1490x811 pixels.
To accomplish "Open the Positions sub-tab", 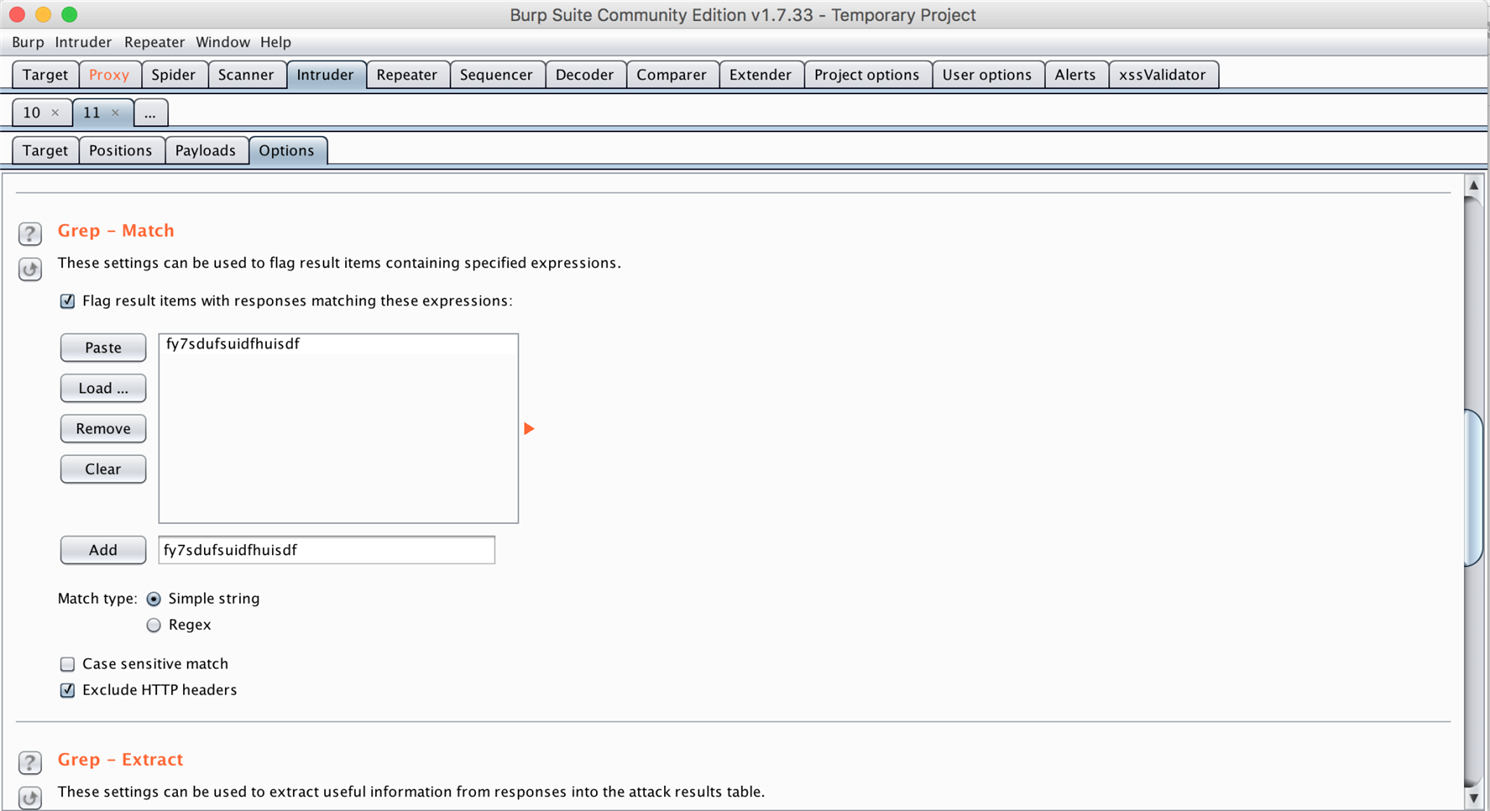I will point(121,151).
